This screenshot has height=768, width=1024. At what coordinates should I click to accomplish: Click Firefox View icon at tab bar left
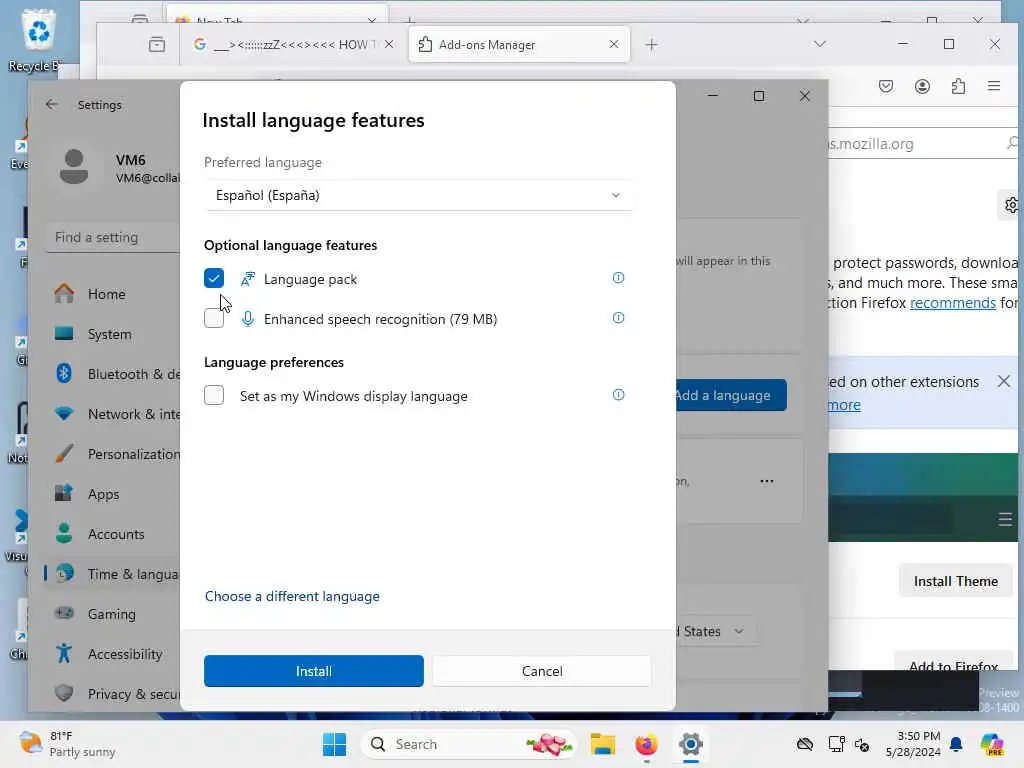pyautogui.click(x=157, y=44)
